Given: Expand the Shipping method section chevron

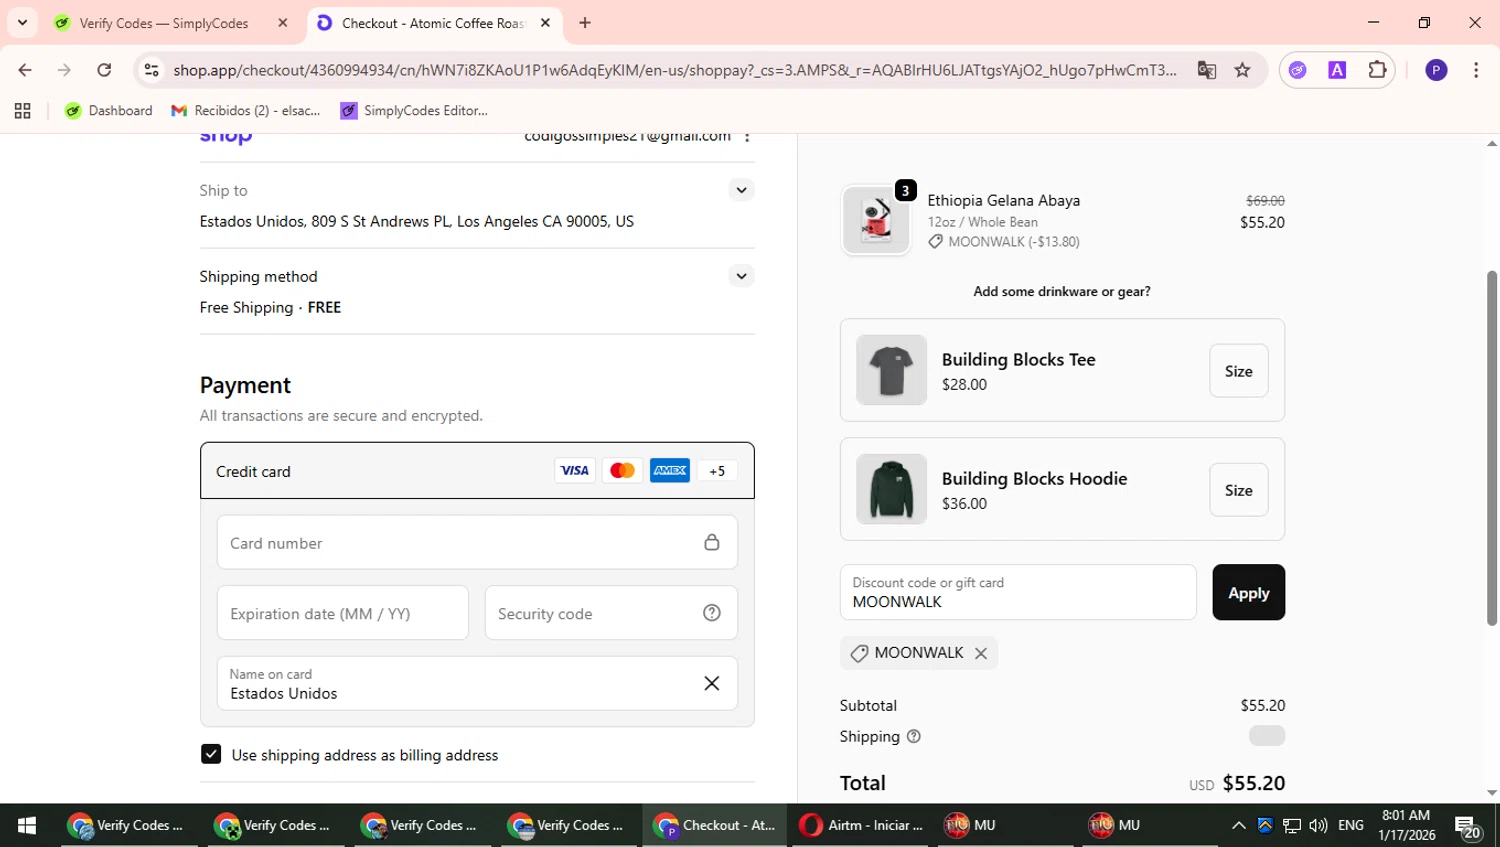Looking at the screenshot, I should pos(741,276).
